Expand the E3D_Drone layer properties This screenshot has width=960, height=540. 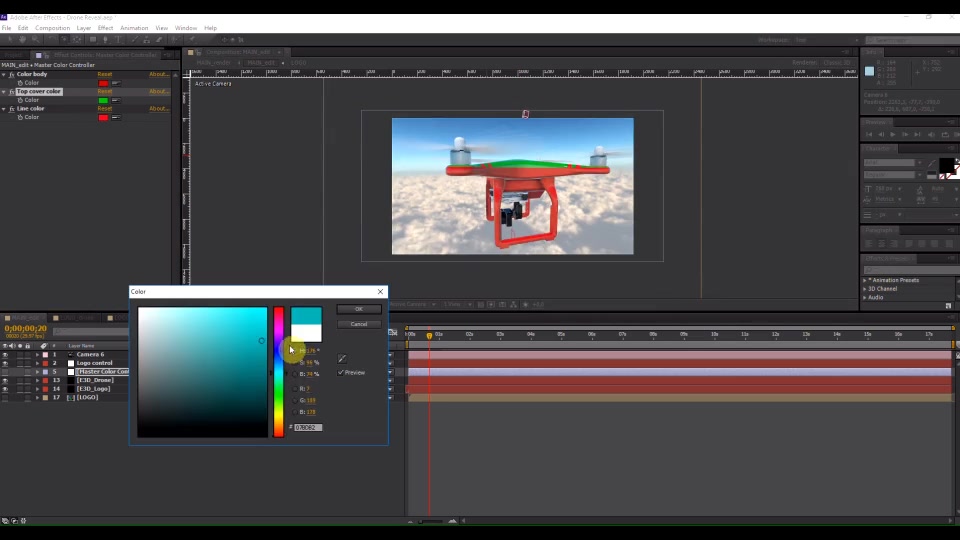(x=37, y=380)
